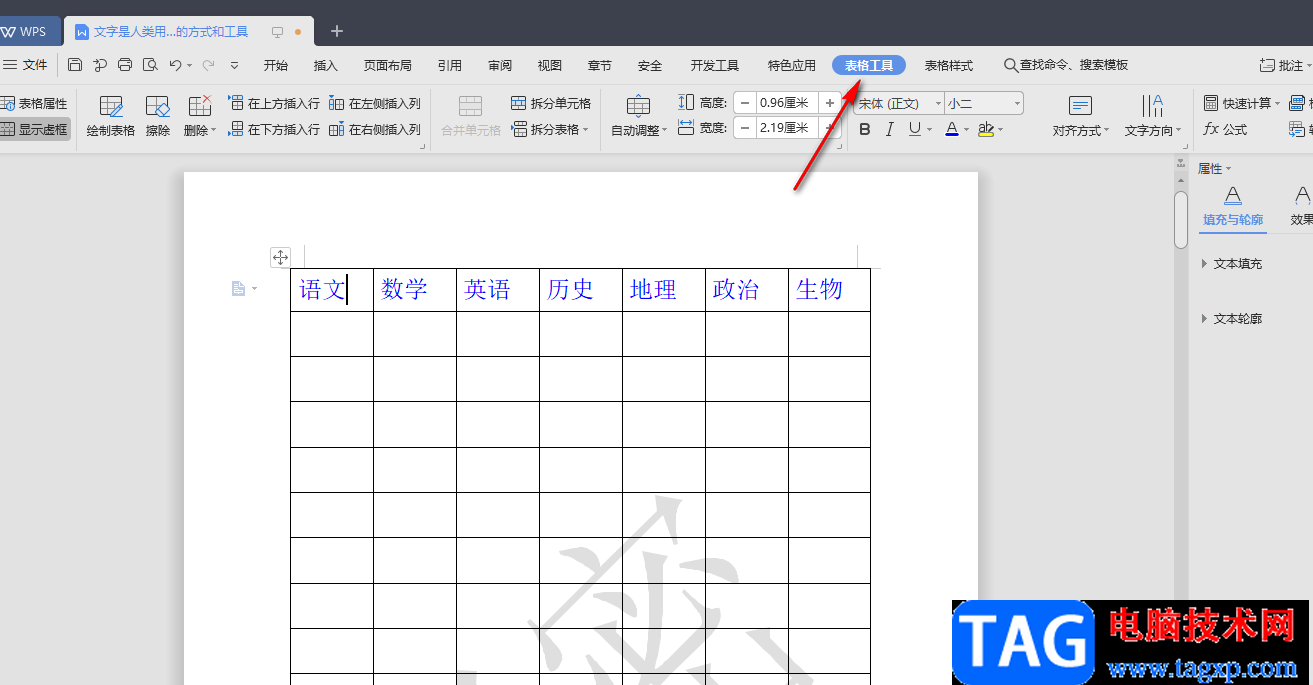This screenshot has width=1313, height=685.
Task: Click the Undo arrow
Action: click(x=175, y=65)
